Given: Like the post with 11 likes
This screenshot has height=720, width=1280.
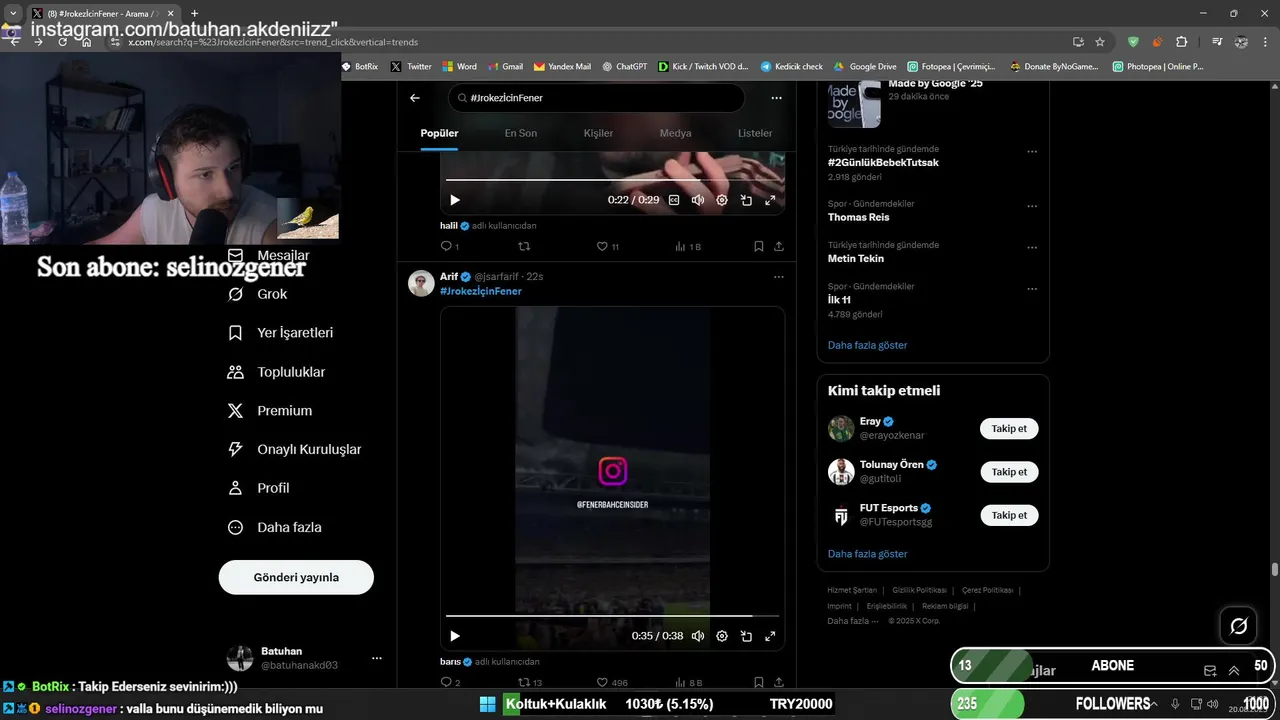Looking at the screenshot, I should [608, 246].
